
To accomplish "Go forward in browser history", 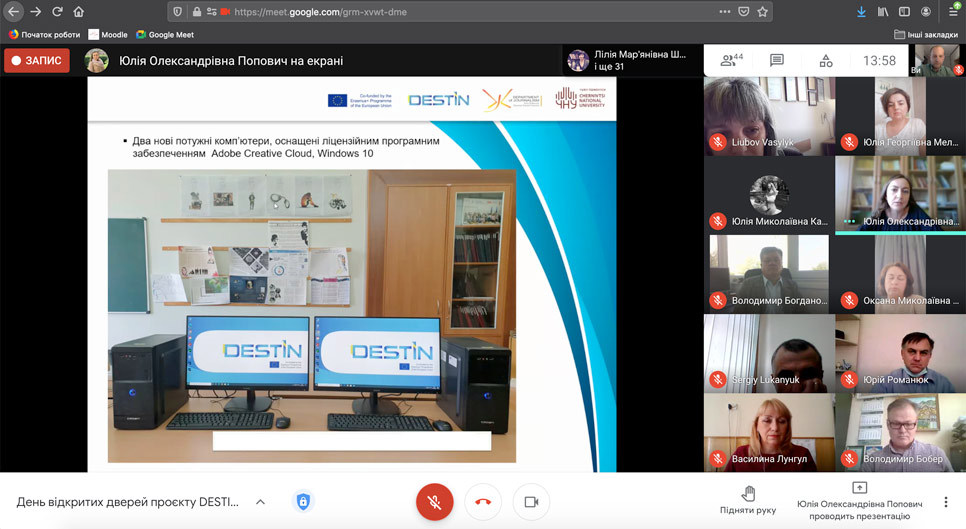I will click(36, 12).
